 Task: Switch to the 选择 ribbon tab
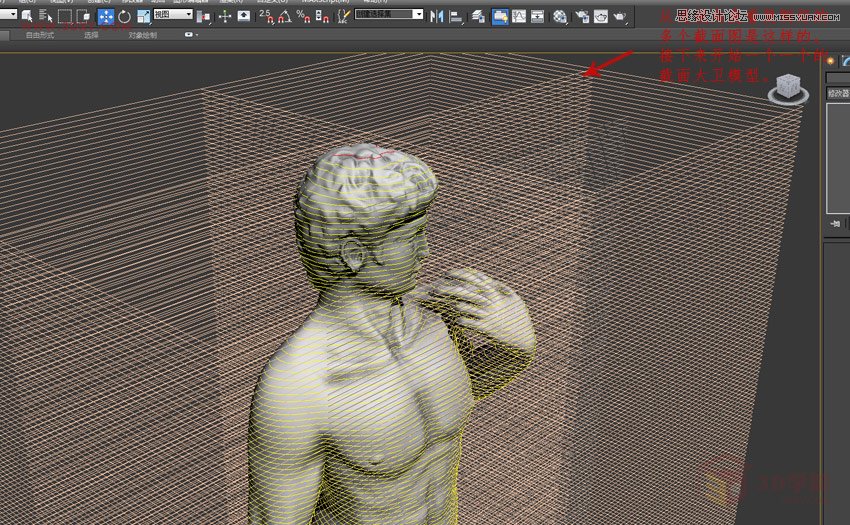pos(91,35)
